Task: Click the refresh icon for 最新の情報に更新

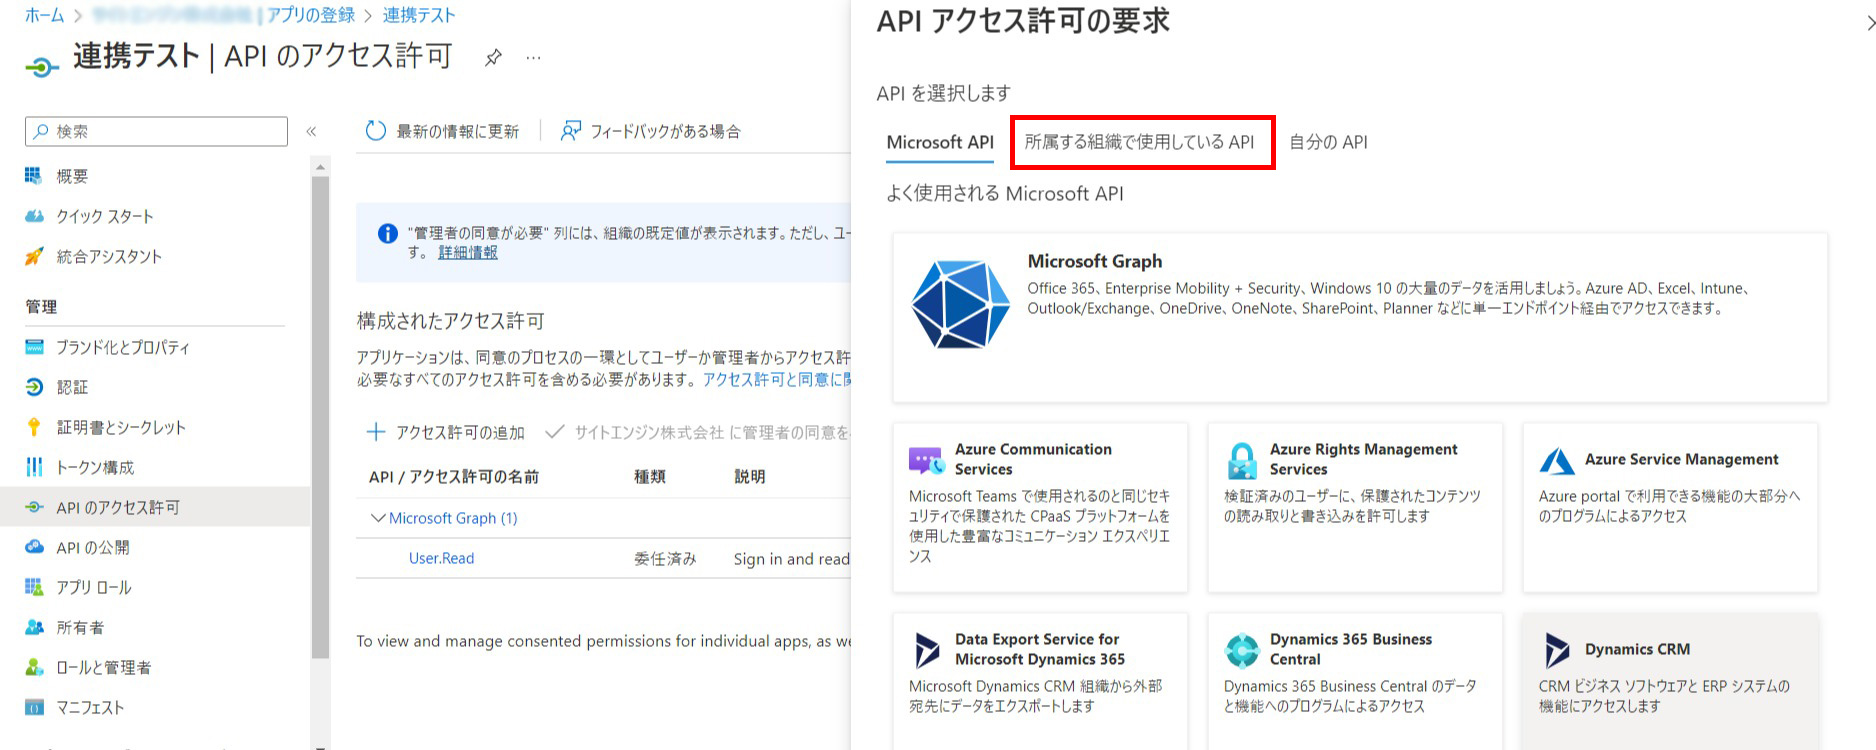Action: pos(375,131)
